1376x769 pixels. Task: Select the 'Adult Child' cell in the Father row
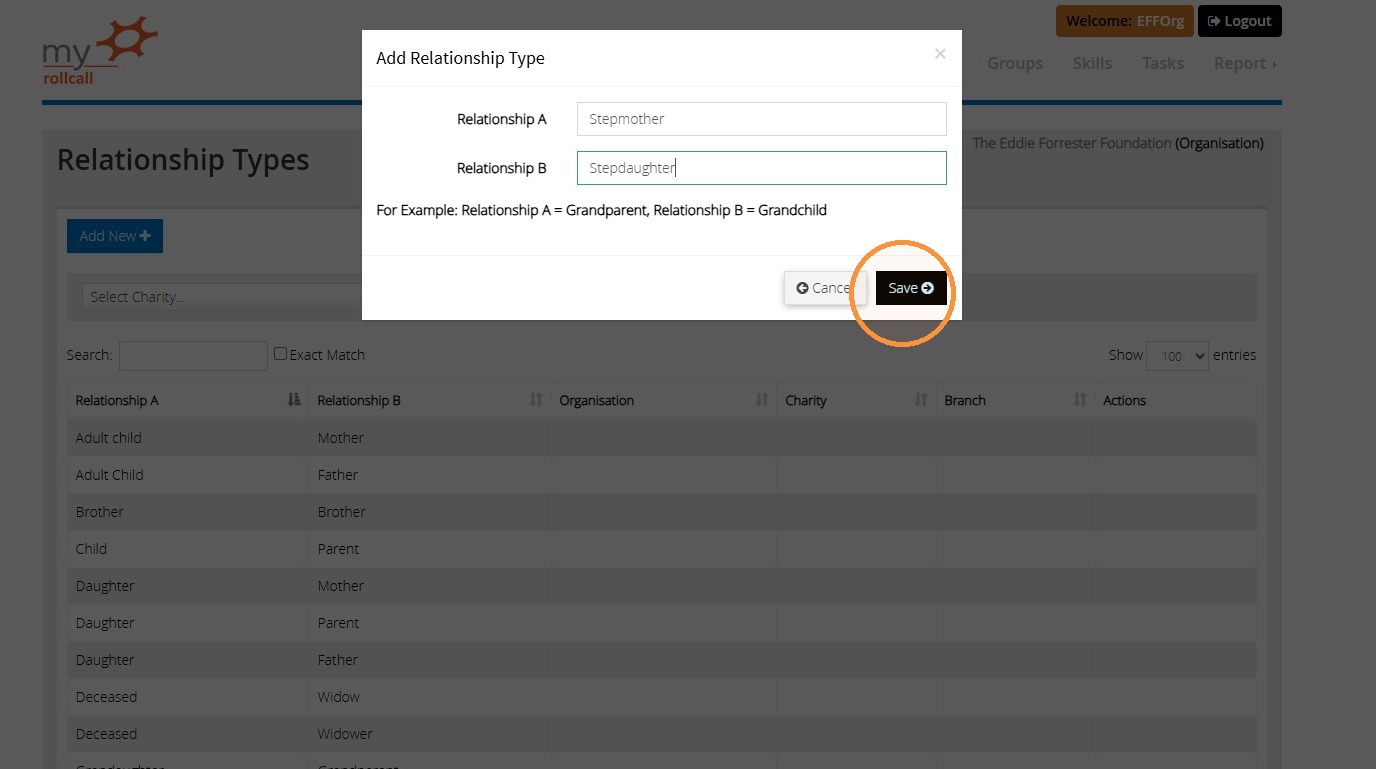188,475
